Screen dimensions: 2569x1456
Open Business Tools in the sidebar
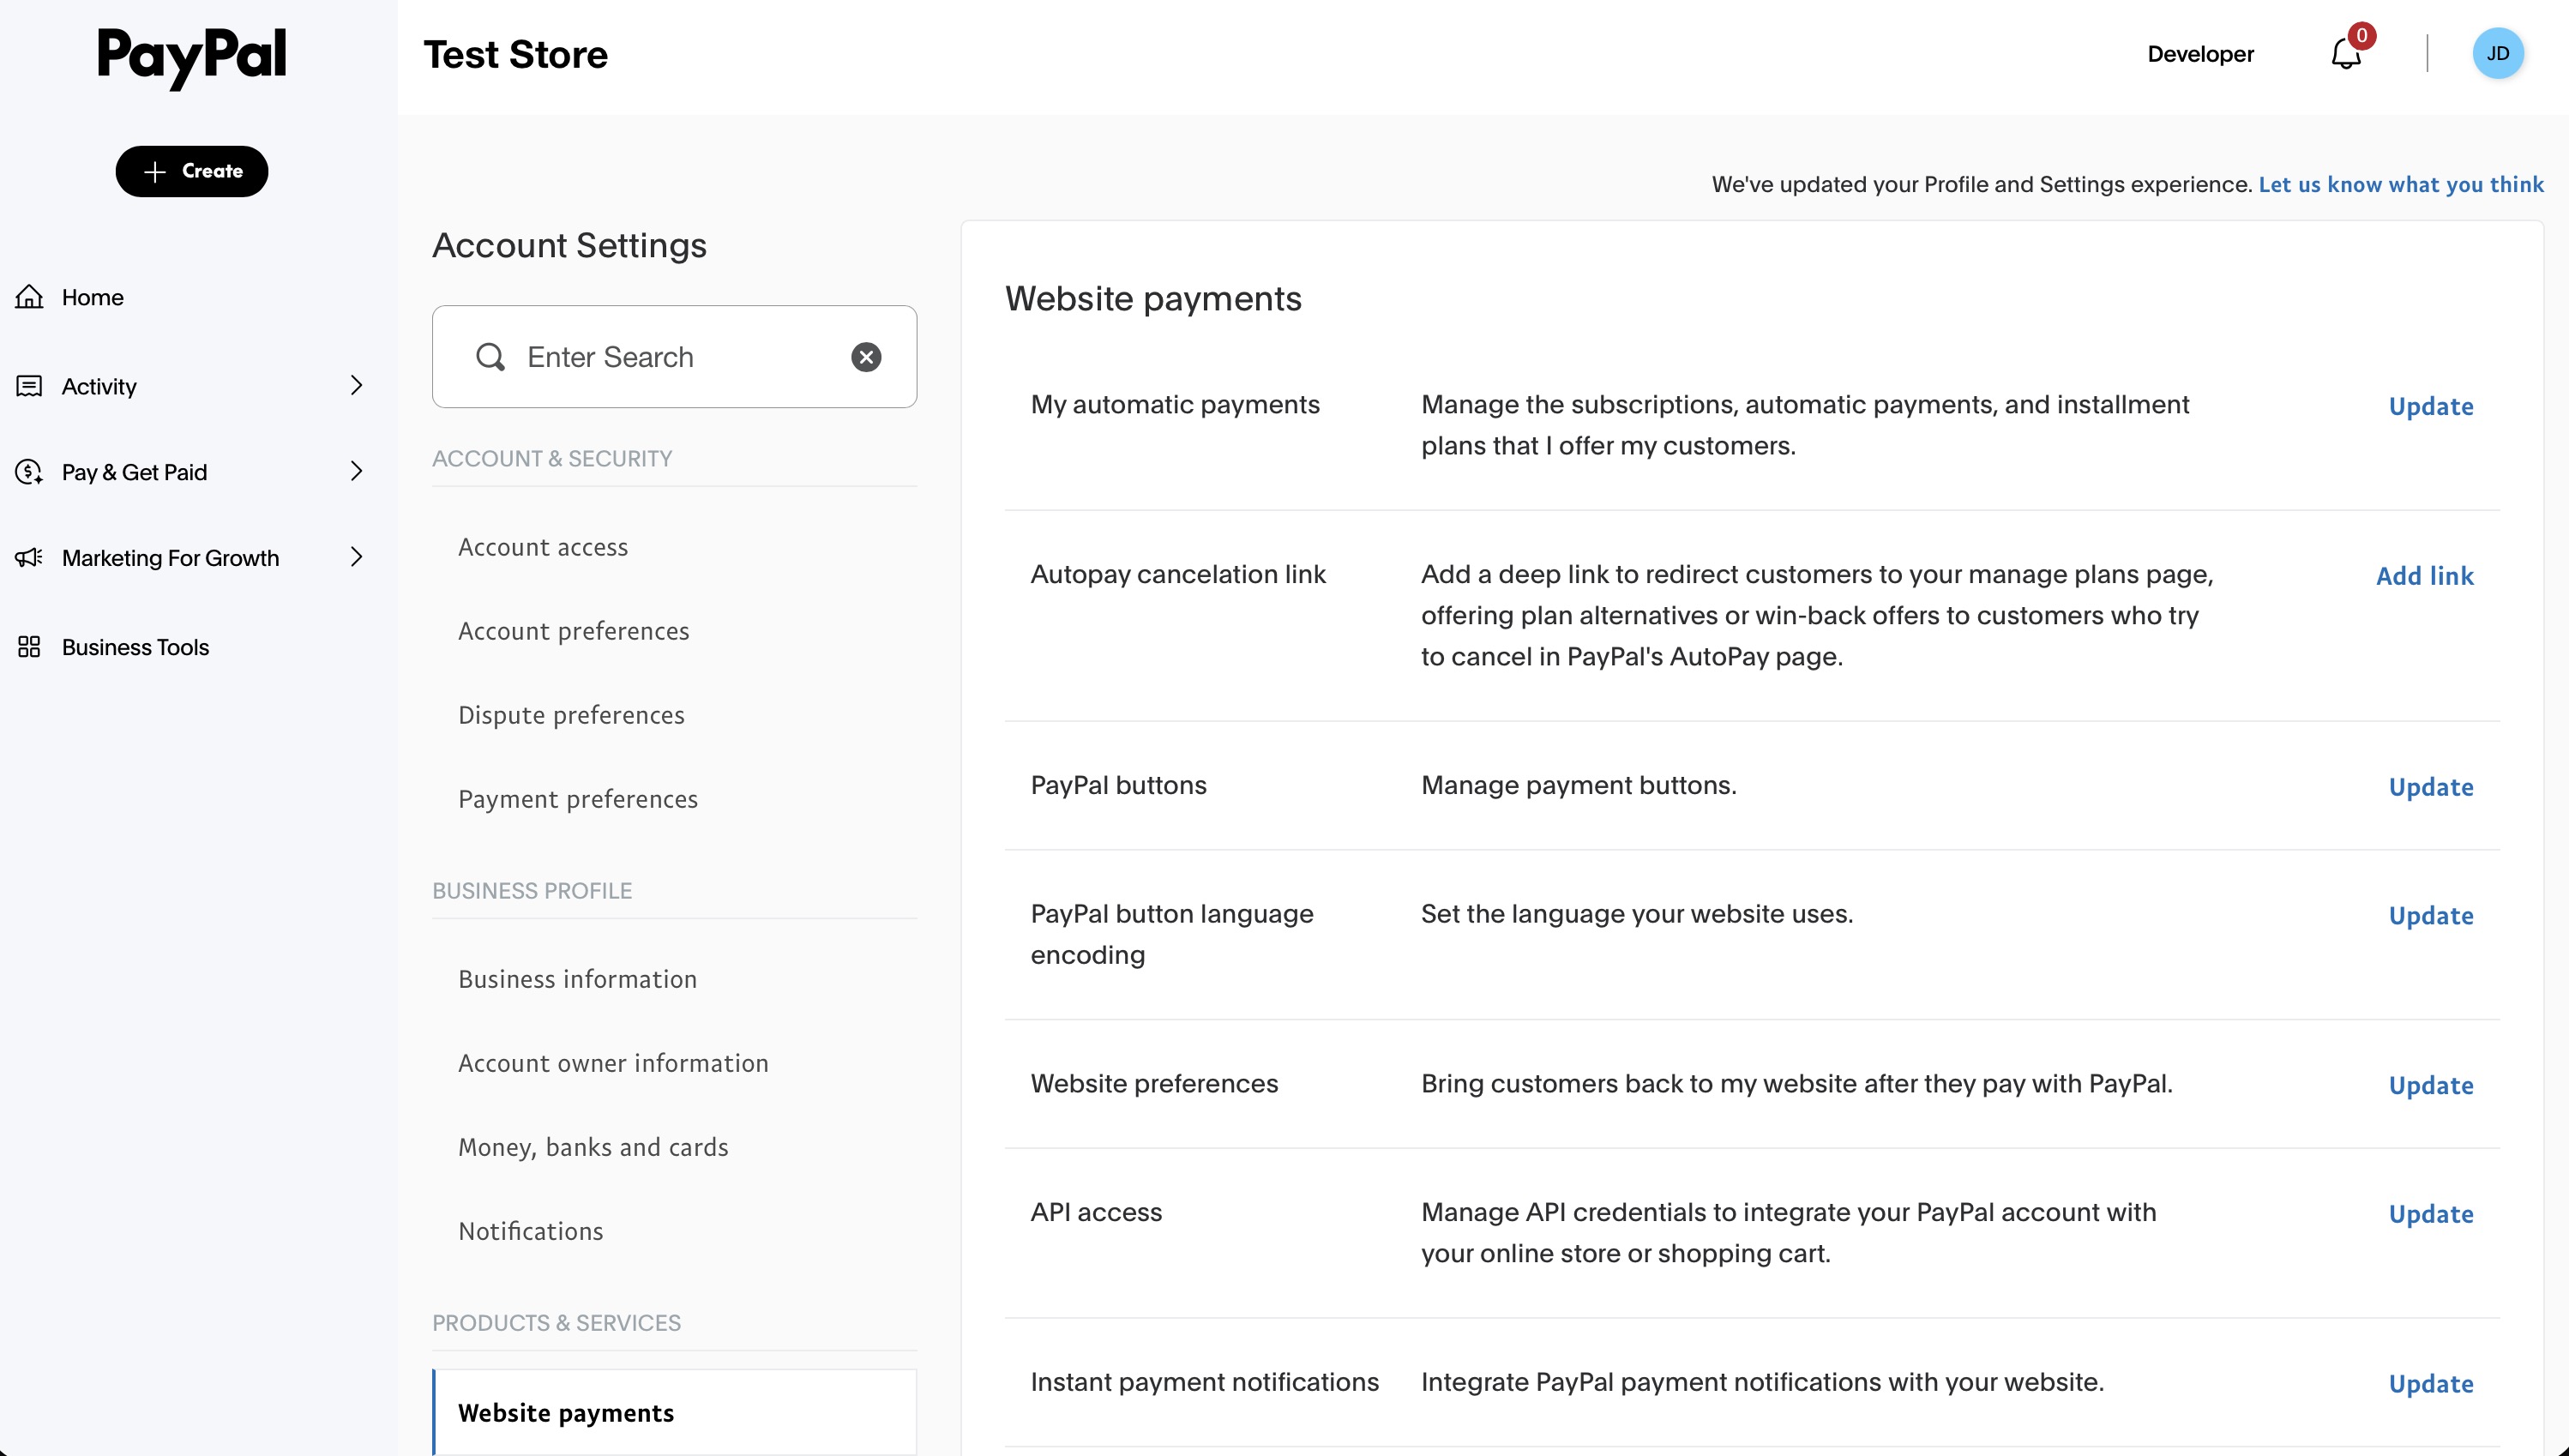[135, 647]
